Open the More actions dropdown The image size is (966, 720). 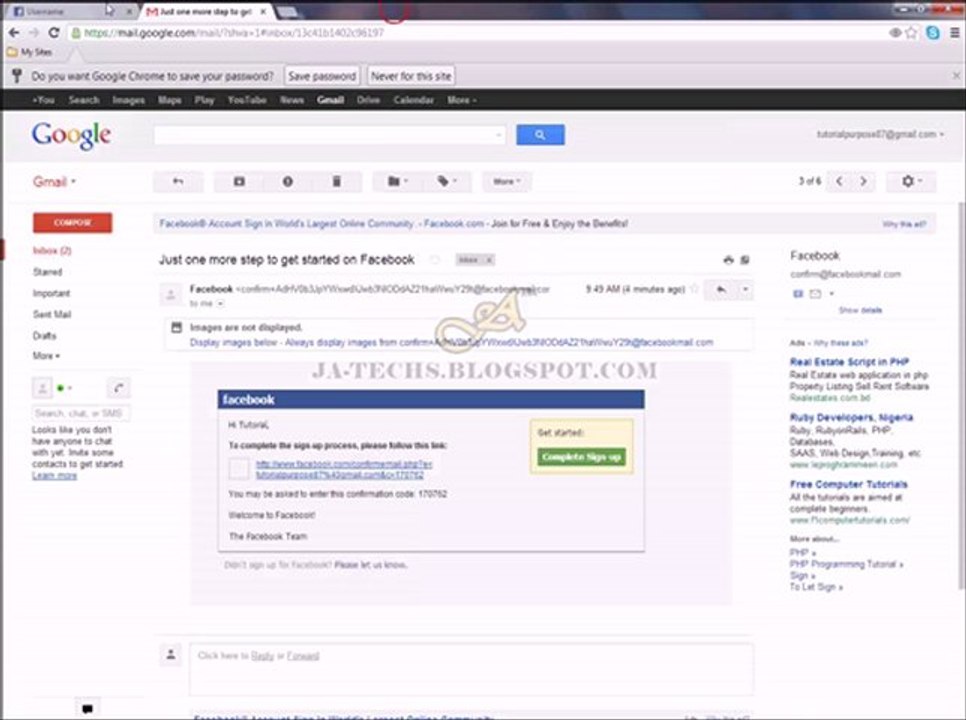(506, 182)
